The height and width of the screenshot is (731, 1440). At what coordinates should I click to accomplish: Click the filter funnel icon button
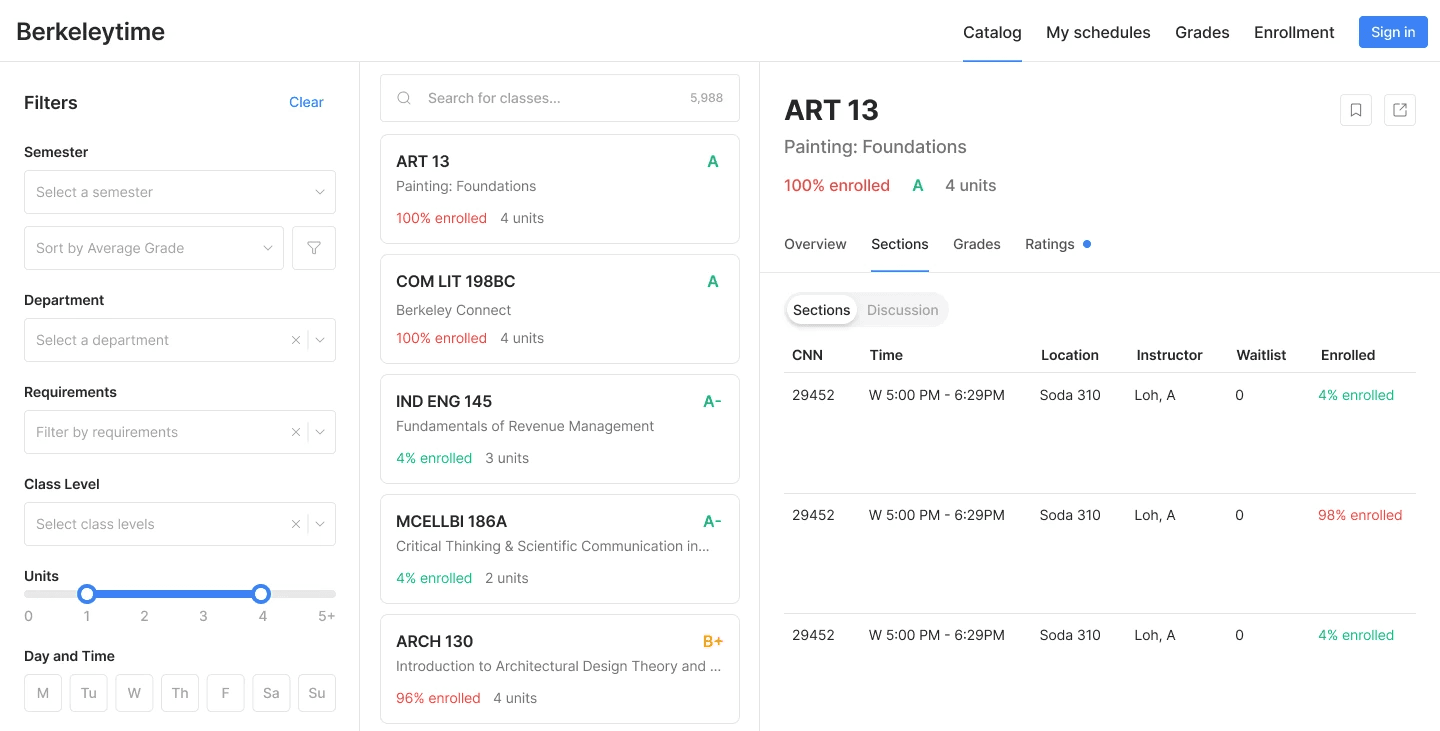tap(314, 248)
